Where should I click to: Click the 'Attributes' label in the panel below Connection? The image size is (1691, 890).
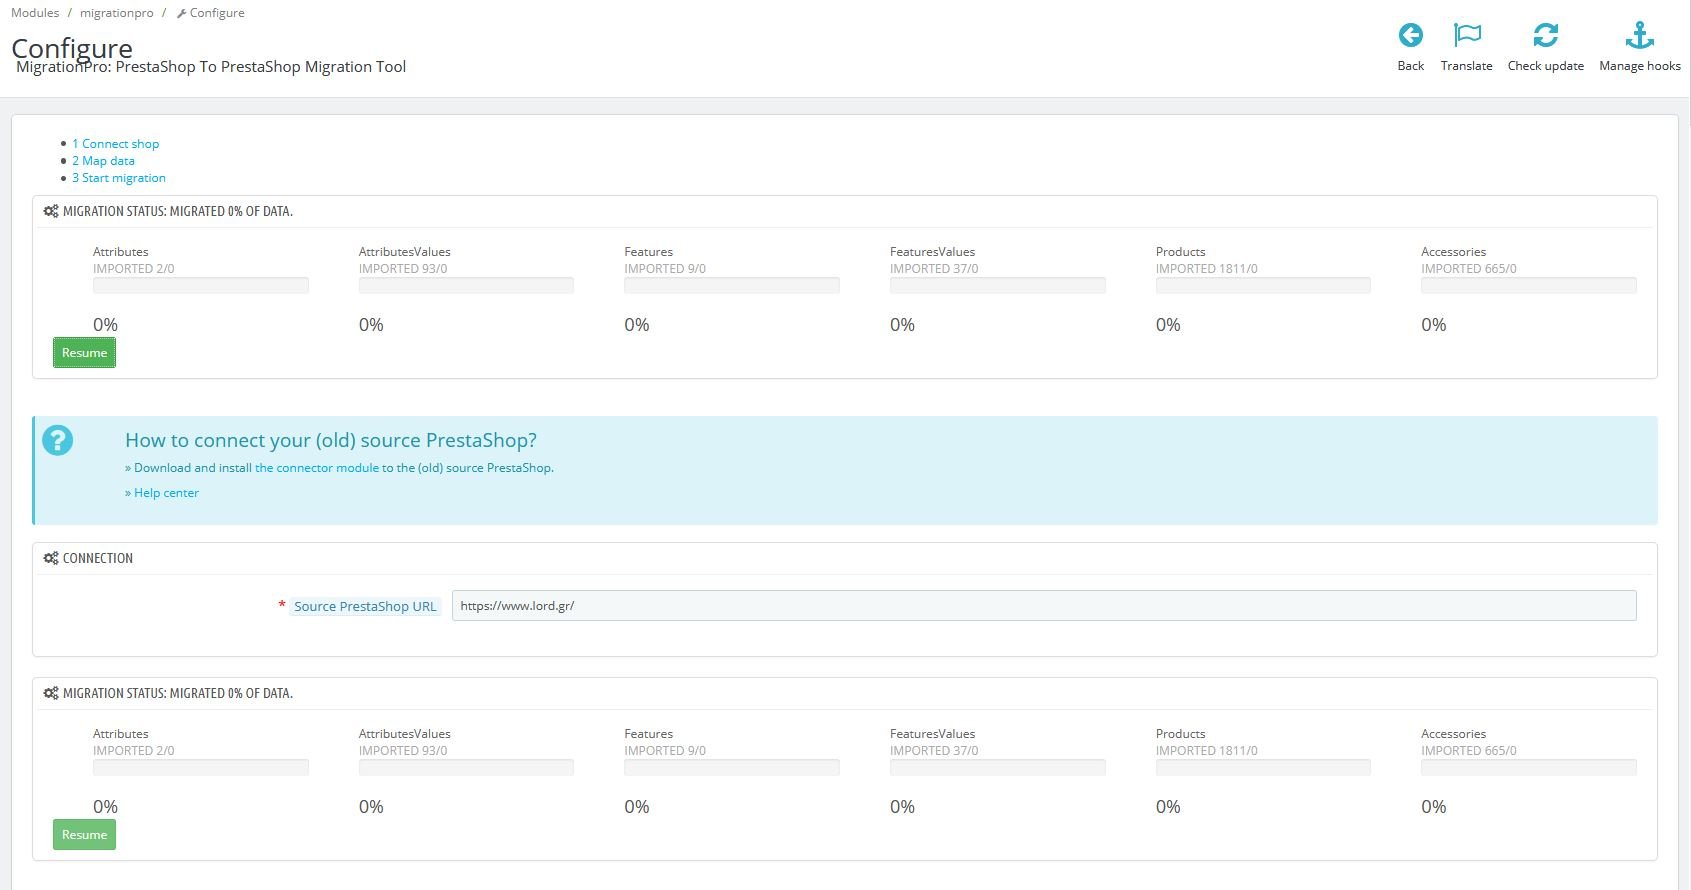click(x=121, y=734)
